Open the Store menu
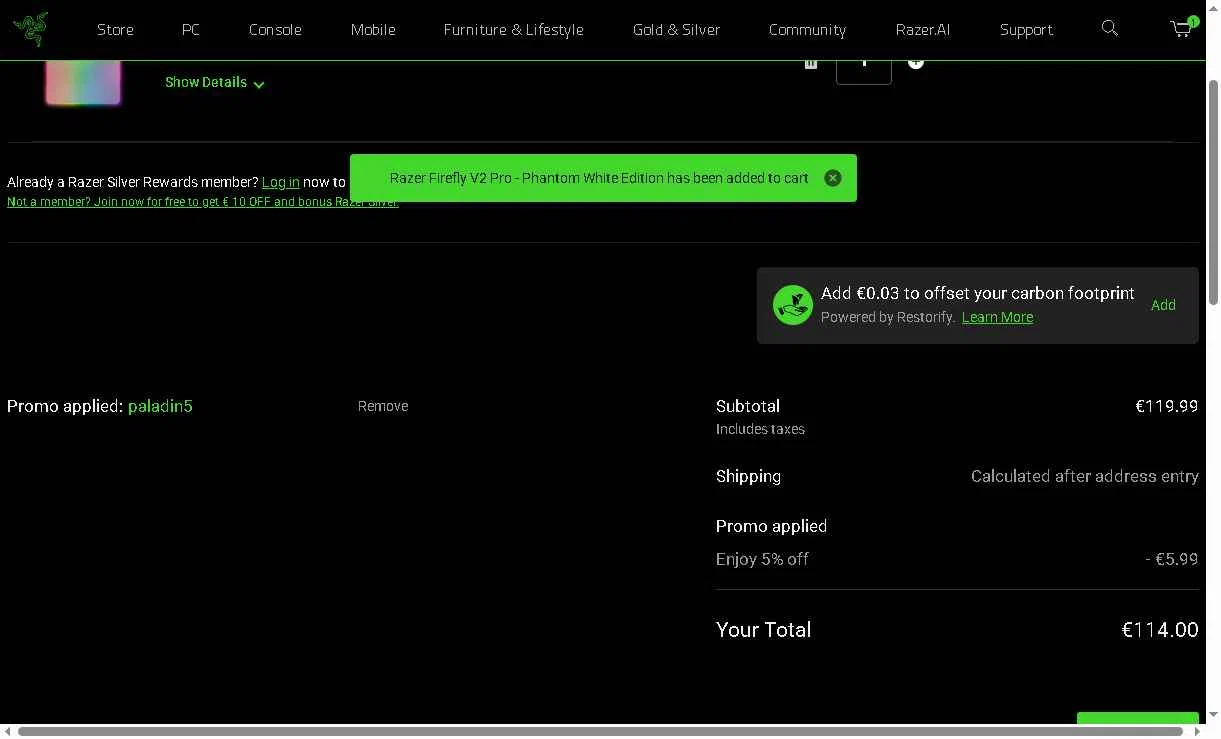 coord(115,30)
